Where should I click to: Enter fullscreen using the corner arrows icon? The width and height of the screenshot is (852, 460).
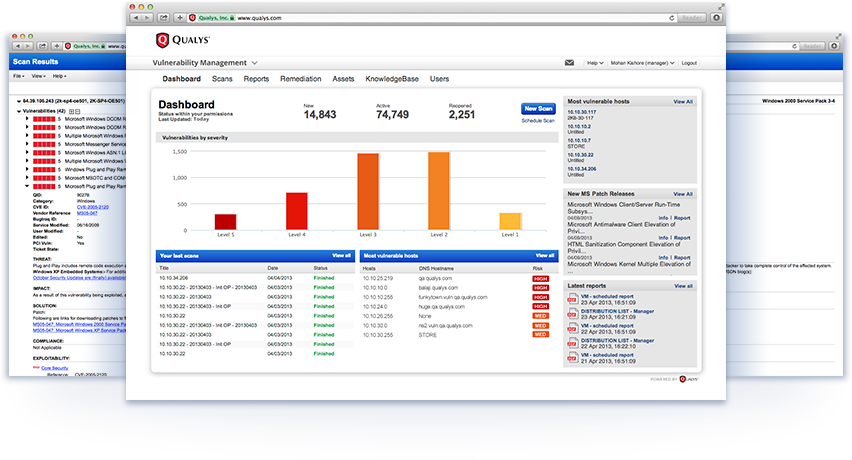pyautogui.click(x=721, y=7)
